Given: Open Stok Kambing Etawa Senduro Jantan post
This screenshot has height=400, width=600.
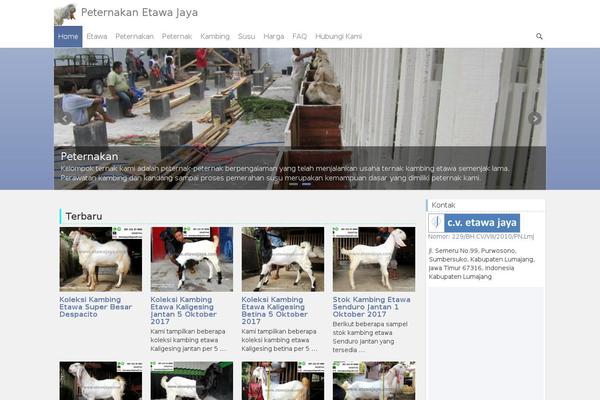Looking at the screenshot, I should [x=372, y=307].
